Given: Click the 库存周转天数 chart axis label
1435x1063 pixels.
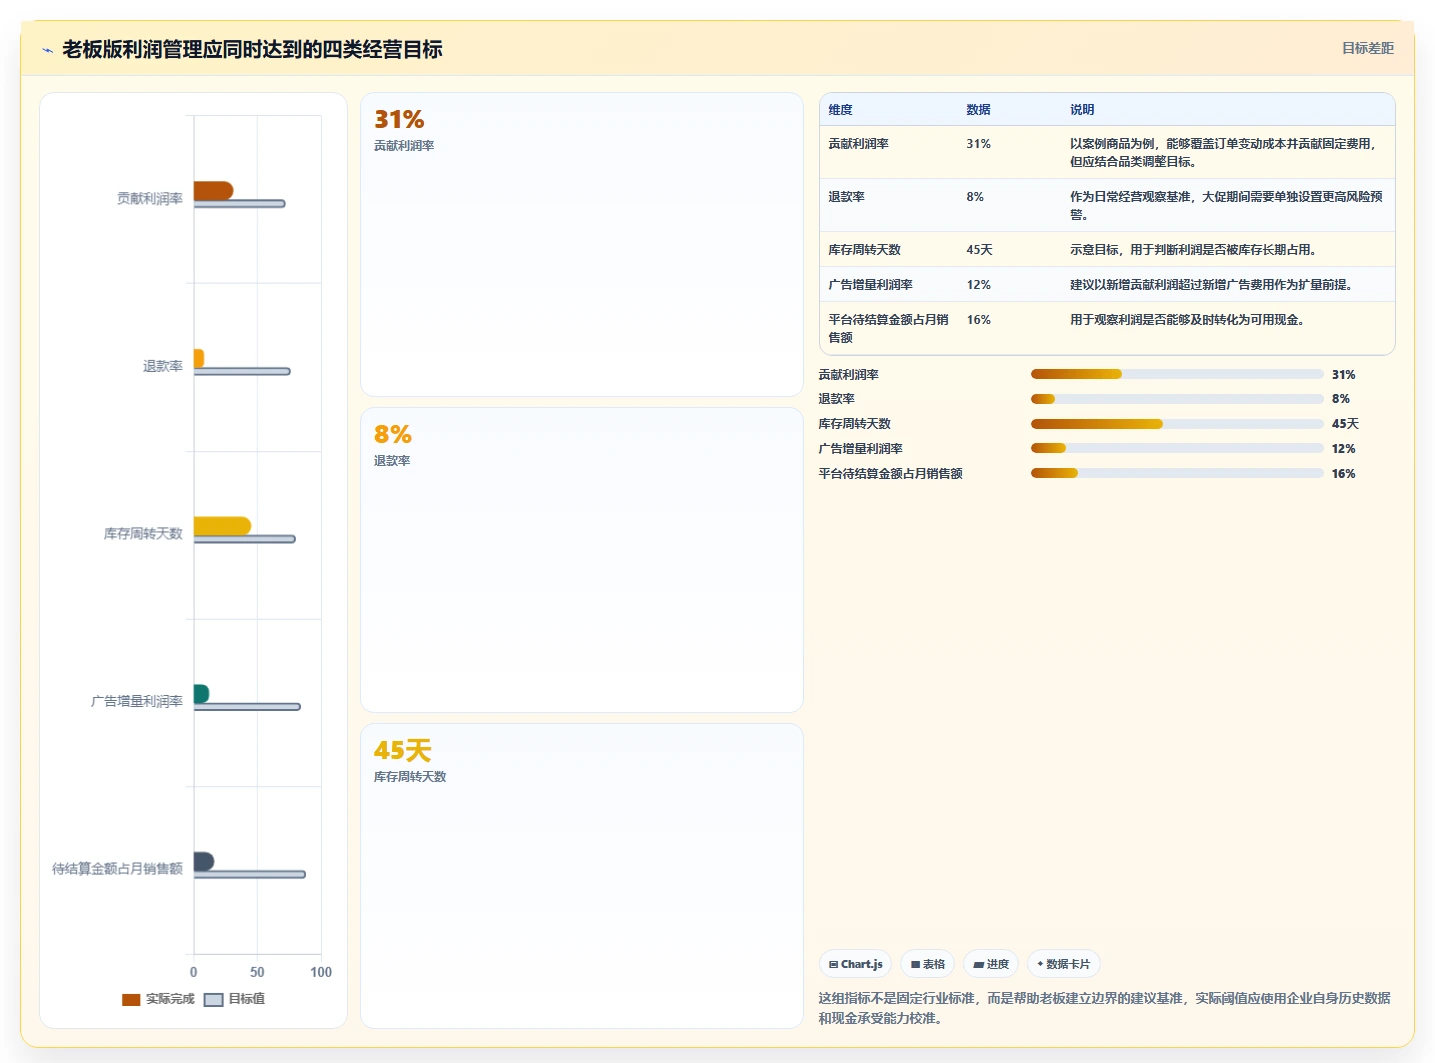Looking at the screenshot, I should 143,534.
